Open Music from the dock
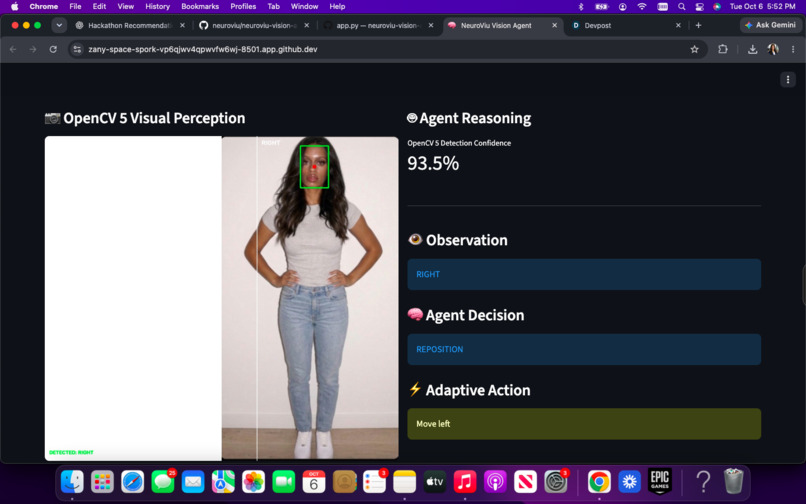 (465, 482)
